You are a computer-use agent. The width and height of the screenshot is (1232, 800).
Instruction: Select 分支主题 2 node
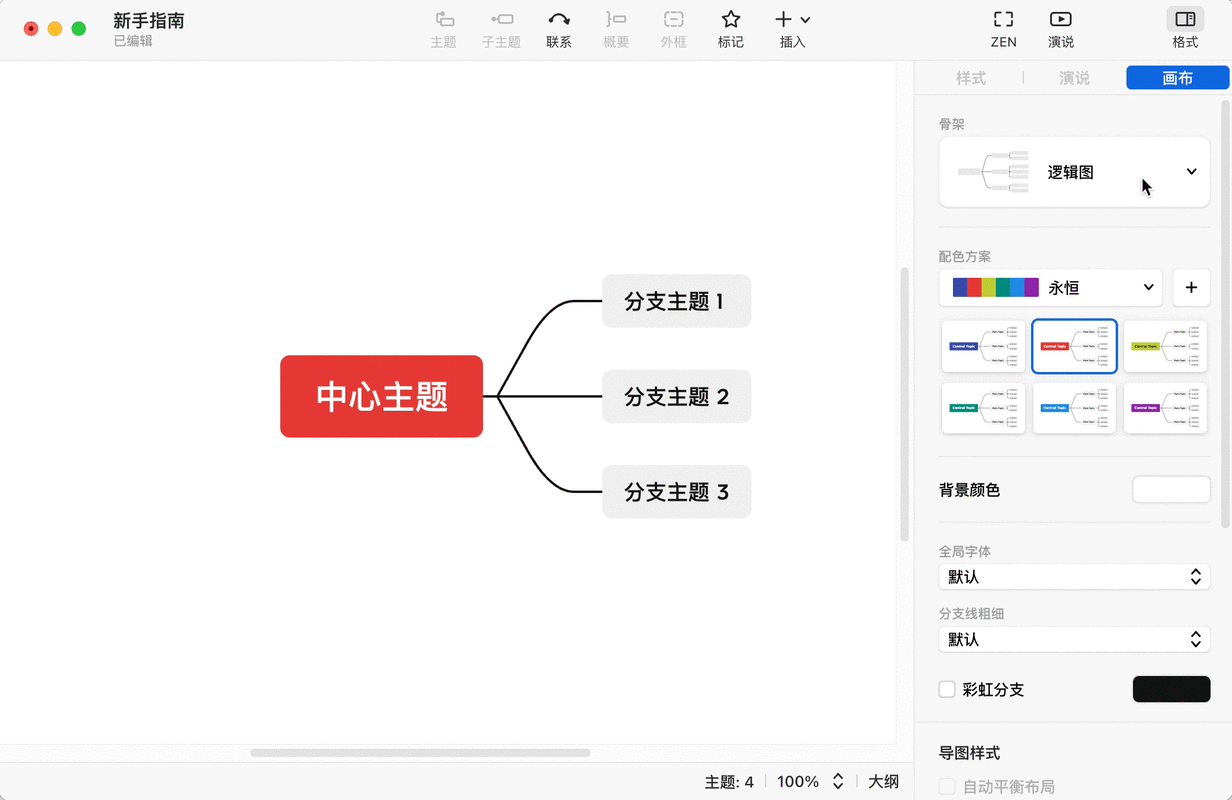676,396
